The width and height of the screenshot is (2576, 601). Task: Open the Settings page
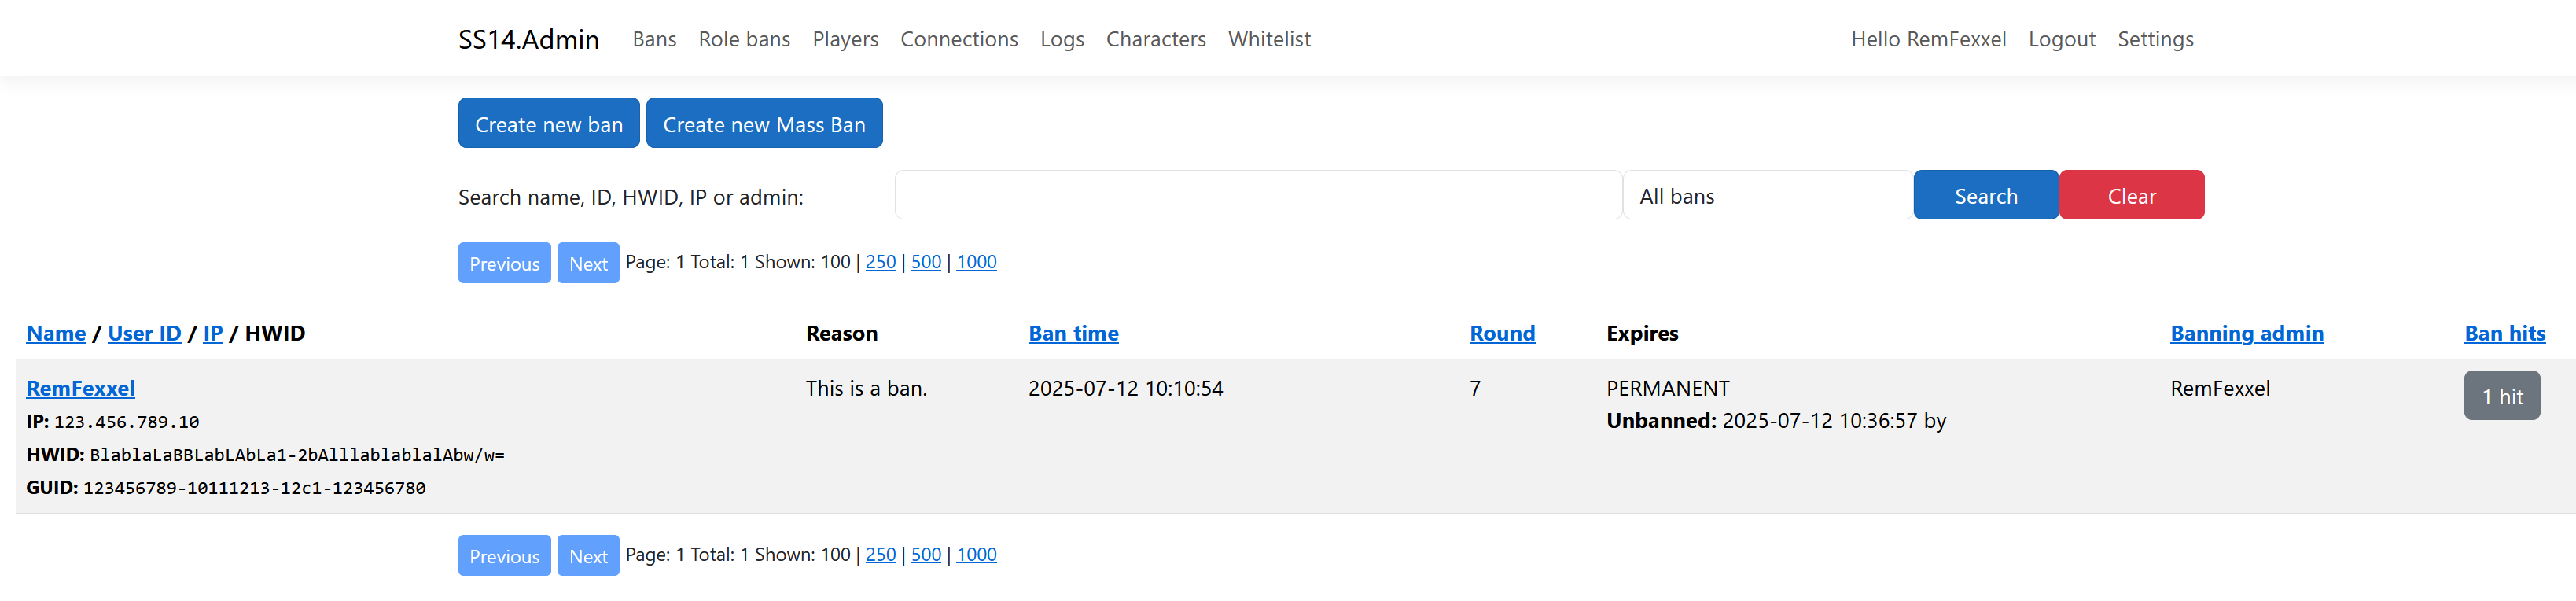(2155, 39)
